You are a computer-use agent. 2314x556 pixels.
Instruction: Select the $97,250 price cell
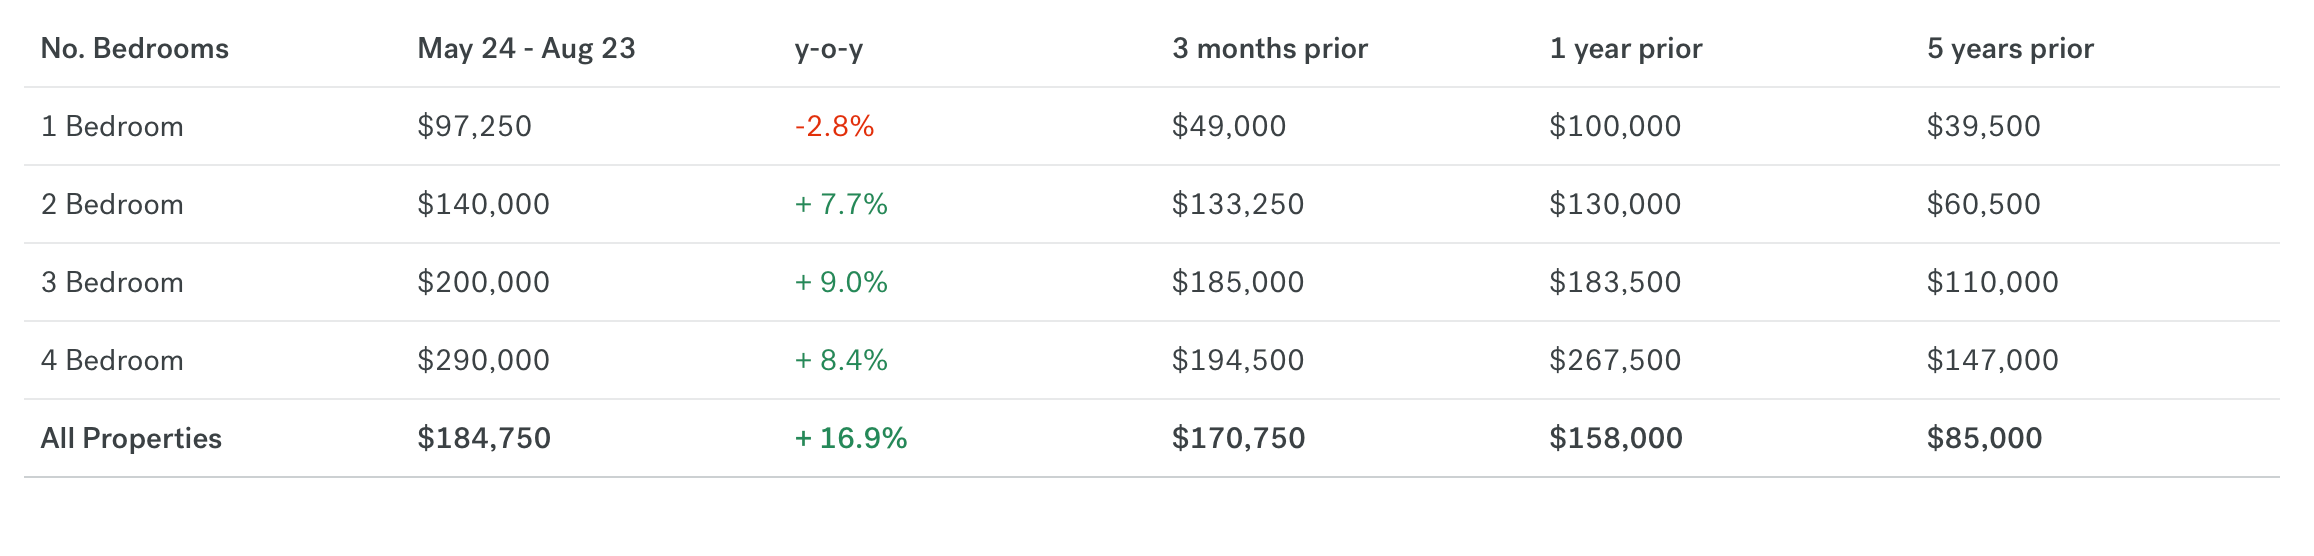[474, 127]
